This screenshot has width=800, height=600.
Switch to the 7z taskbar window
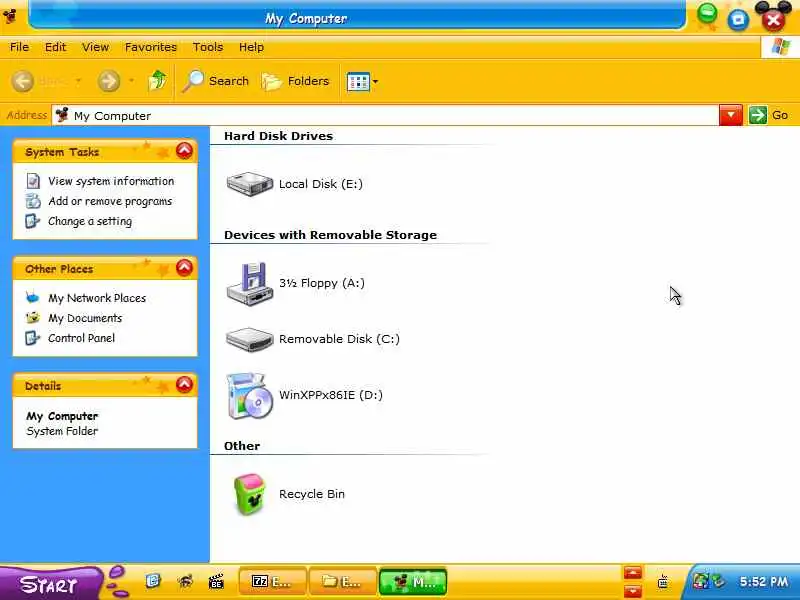pos(272,581)
